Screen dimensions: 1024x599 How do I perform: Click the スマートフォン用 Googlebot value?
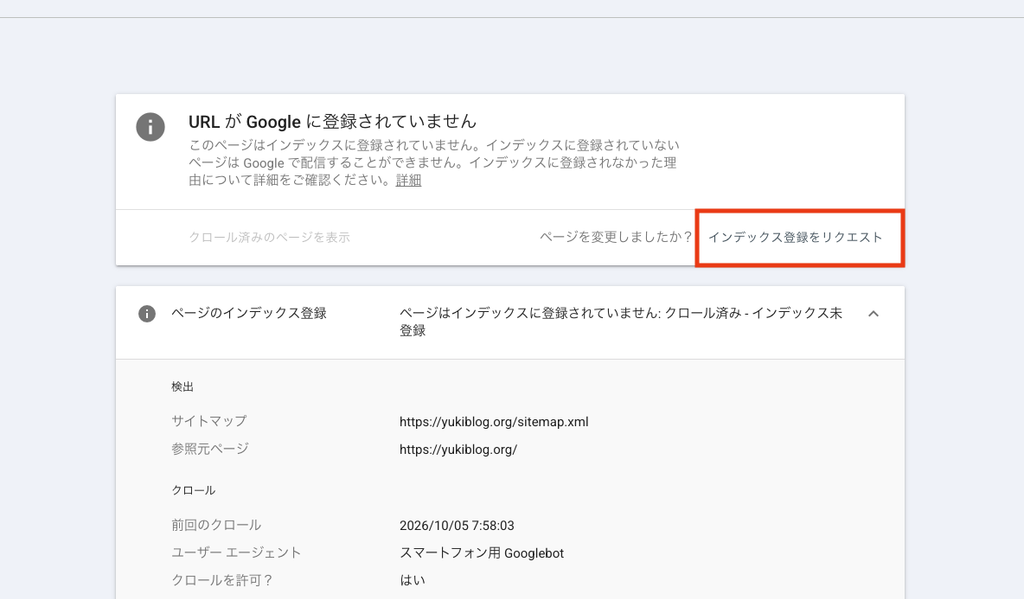click(x=481, y=553)
